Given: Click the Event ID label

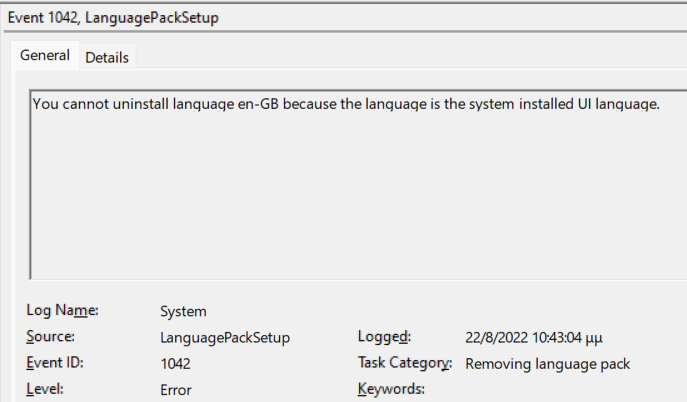Looking at the screenshot, I should 55,363.
